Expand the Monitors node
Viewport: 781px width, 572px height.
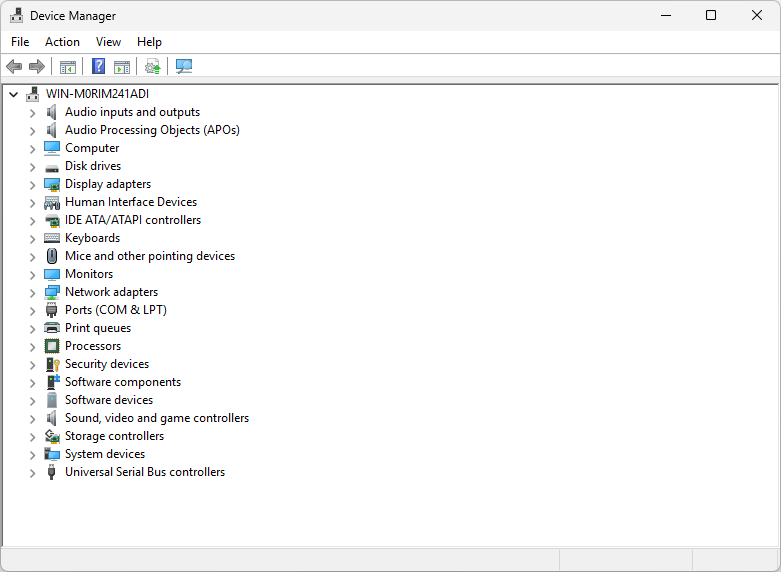click(32, 275)
